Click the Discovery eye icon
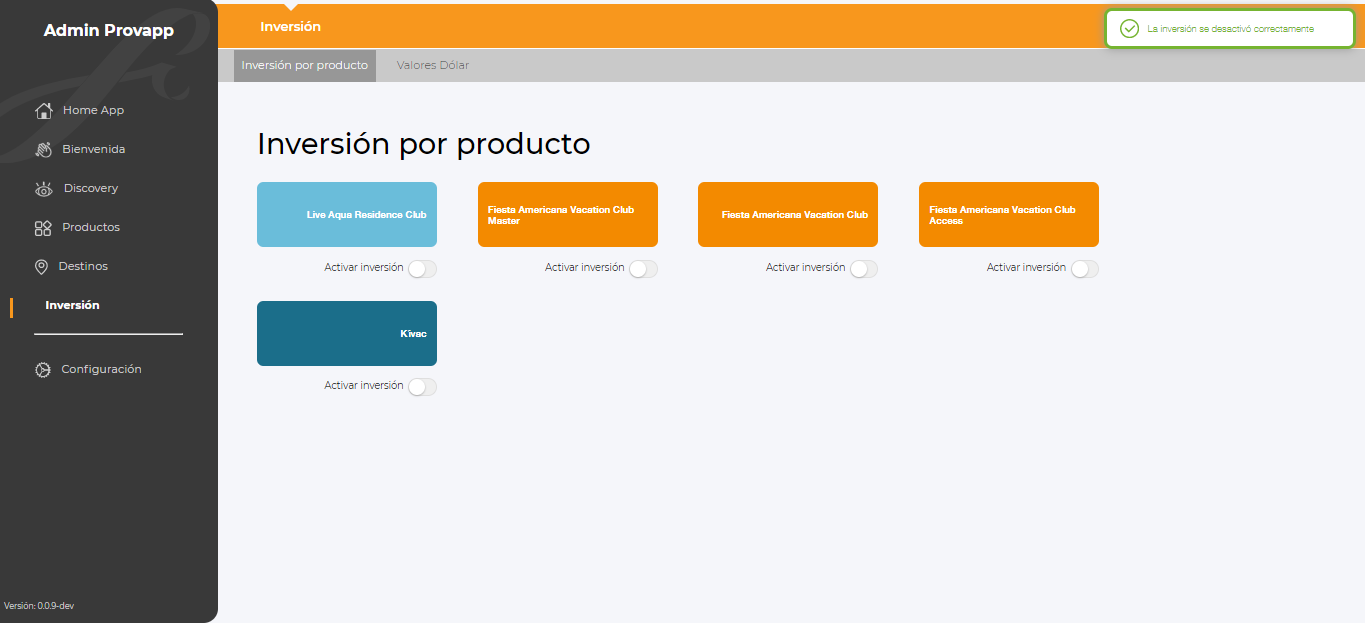Viewport: 1365px width, 623px height. coord(44,188)
